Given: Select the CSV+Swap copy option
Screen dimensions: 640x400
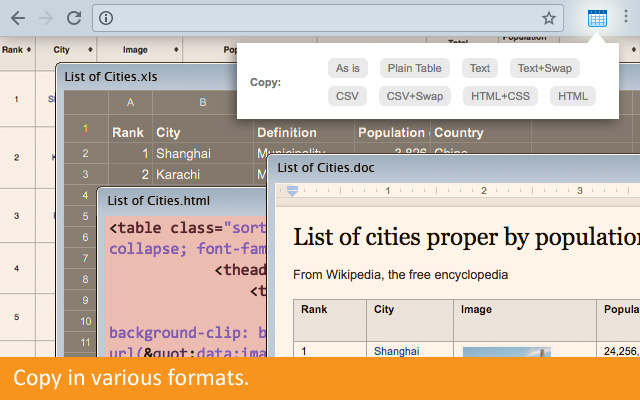Looking at the screenshot, I should pos(414,96).
